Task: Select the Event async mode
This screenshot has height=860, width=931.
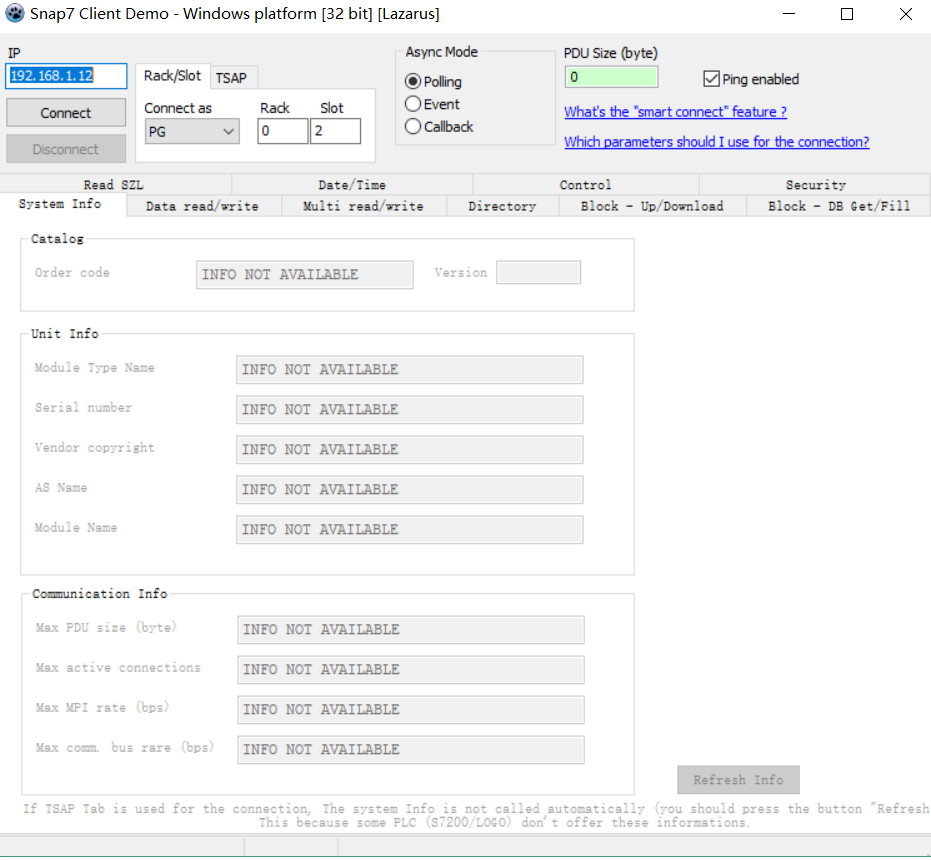Action: coord(432,104)
